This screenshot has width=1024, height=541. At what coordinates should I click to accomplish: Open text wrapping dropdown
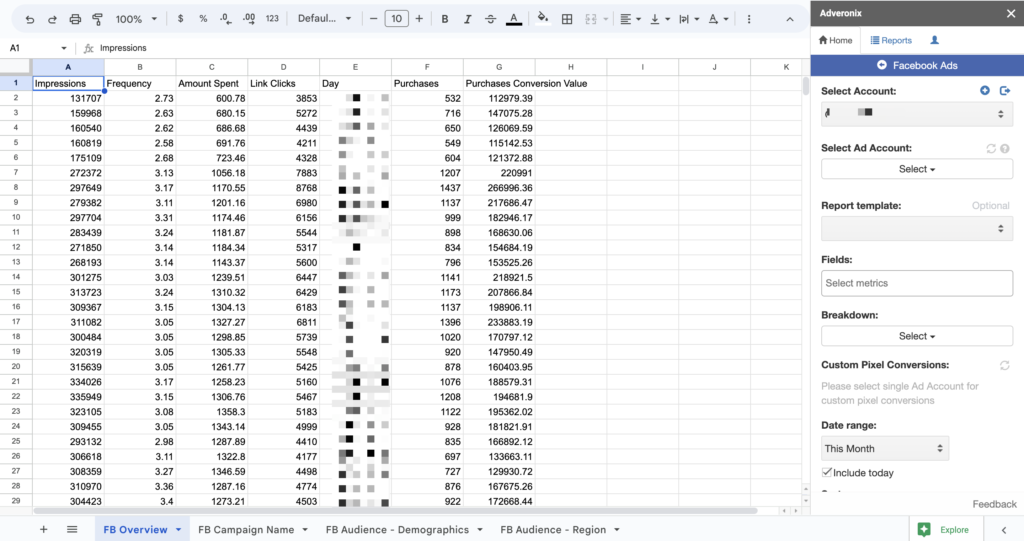(x=689, y=19)
